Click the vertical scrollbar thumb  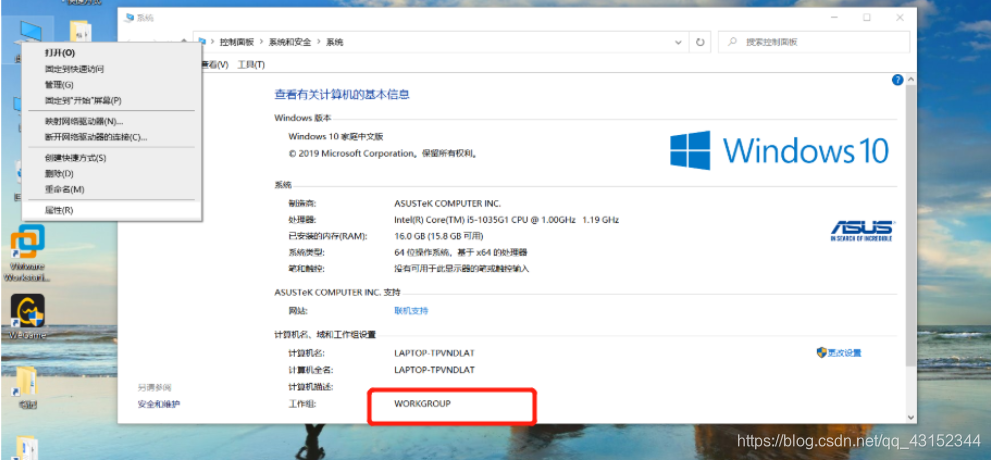coord(911,224)
